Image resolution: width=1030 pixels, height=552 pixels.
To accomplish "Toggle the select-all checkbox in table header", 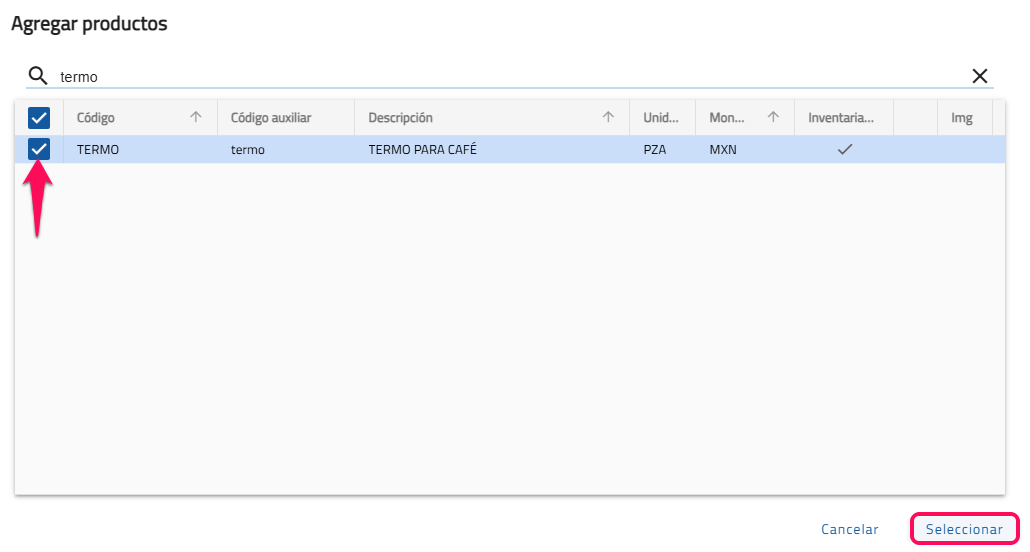I will click(39, 118).
